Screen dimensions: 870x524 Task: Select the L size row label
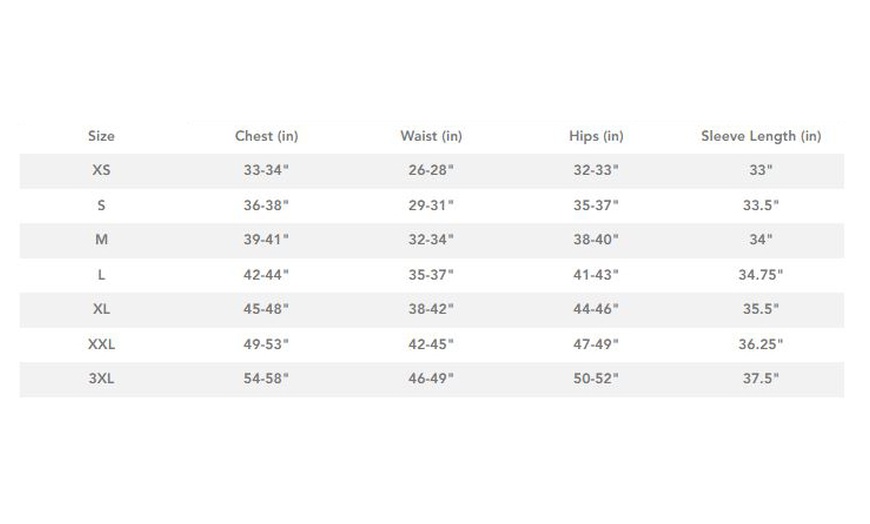point(101,275)
